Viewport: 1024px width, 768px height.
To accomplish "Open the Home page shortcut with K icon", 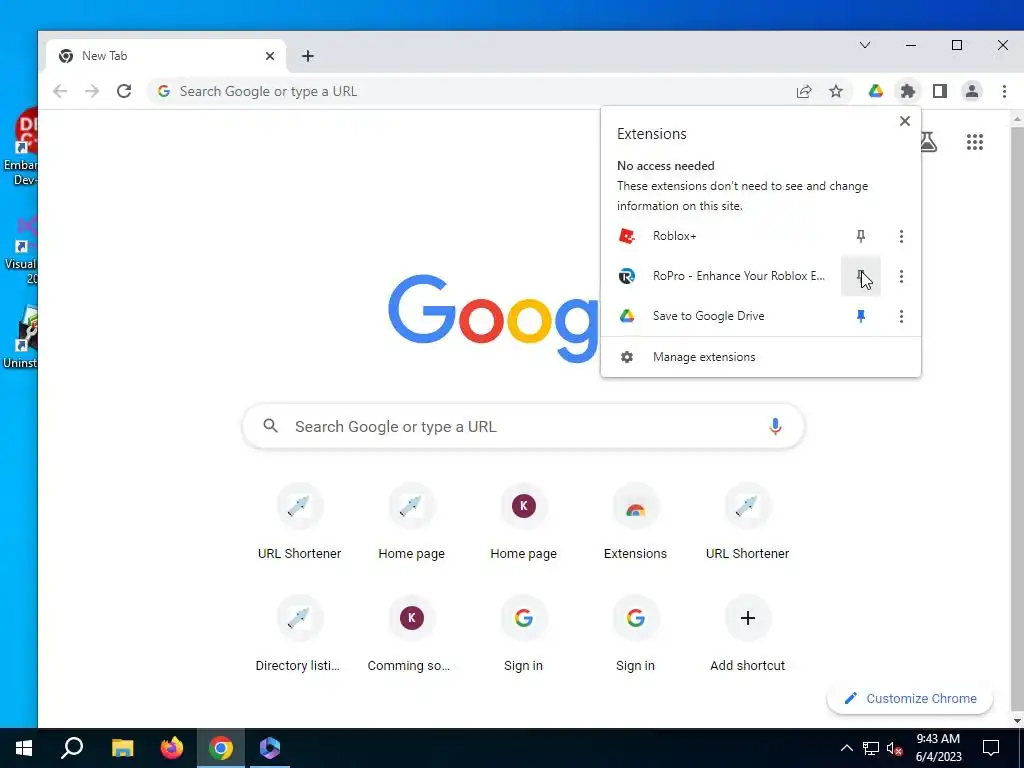I will (x=524, y=524).
